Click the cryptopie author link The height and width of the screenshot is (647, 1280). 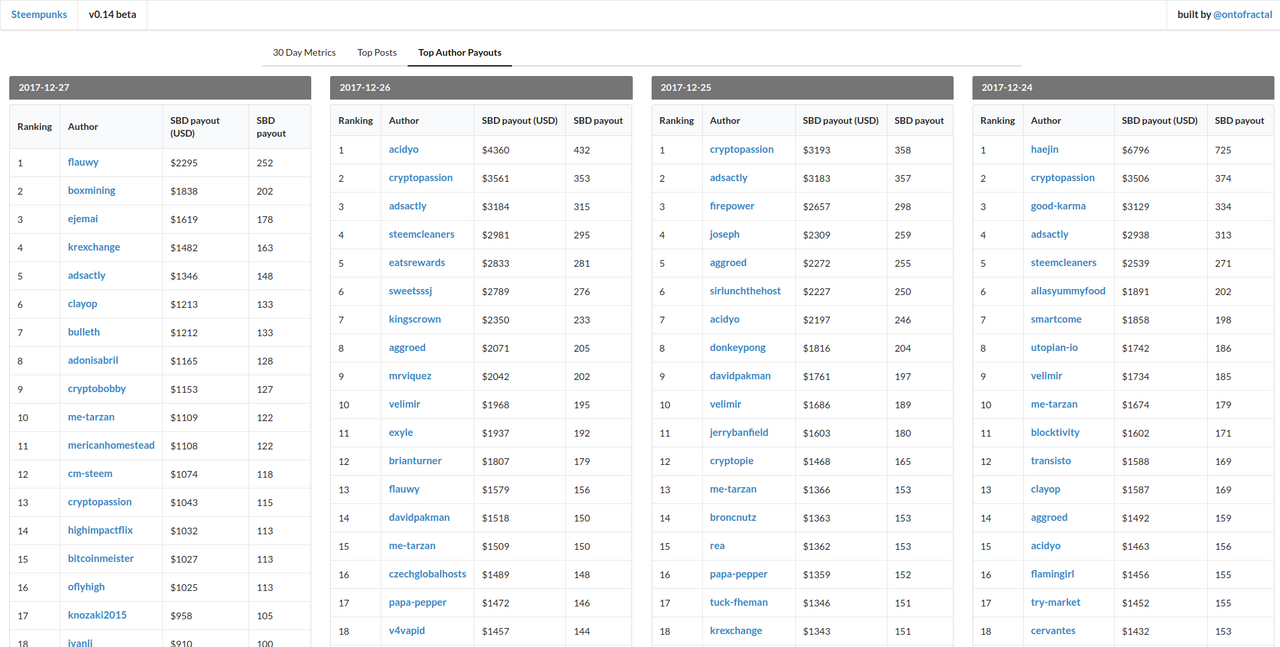(732, 461)
